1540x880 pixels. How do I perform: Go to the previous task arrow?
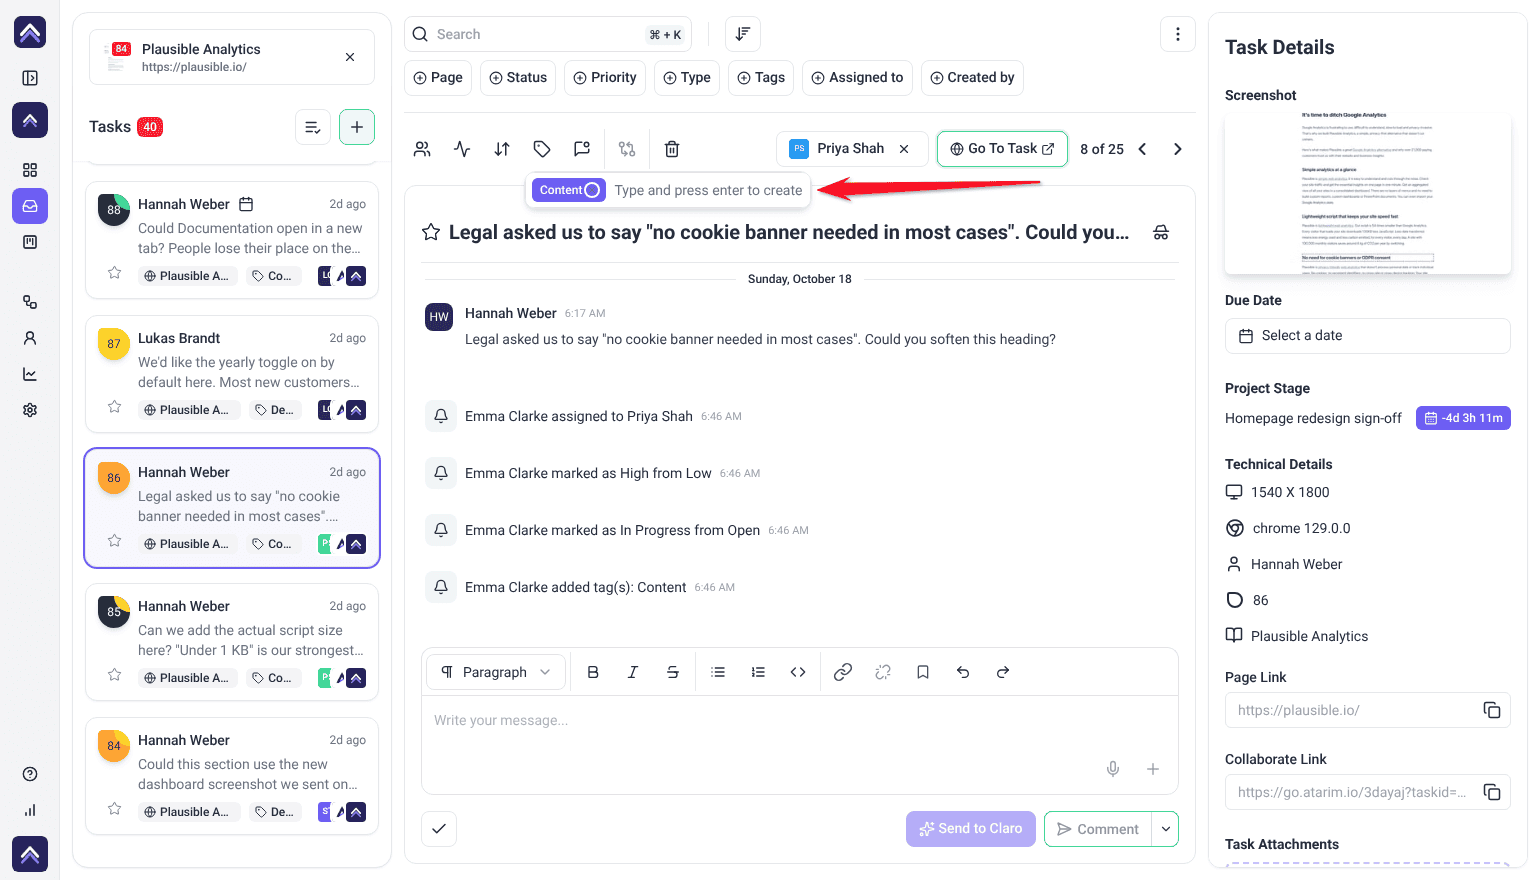pyautogui.click(x=1142, y=149)
